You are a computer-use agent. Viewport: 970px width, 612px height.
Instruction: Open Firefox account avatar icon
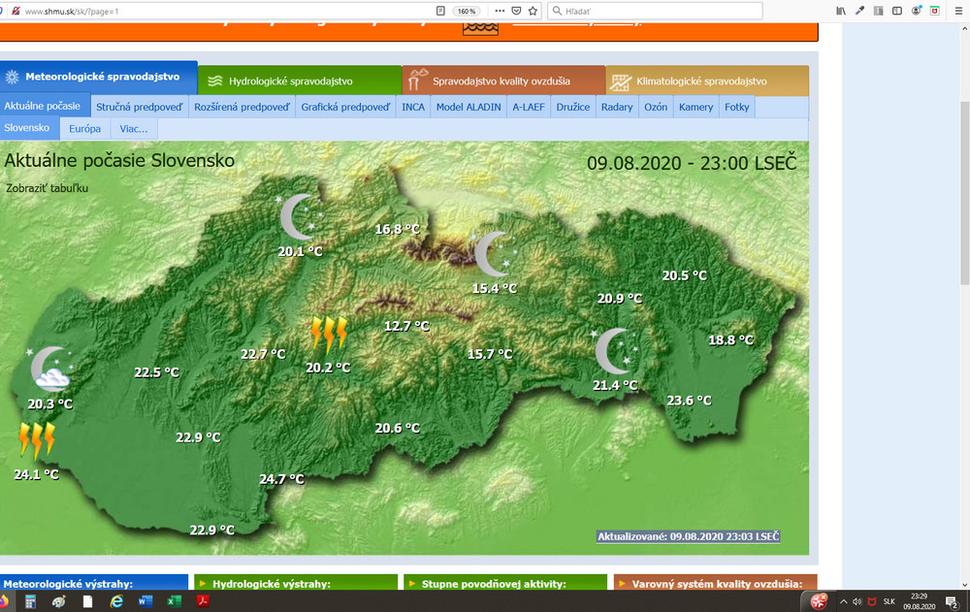[916, 11]
